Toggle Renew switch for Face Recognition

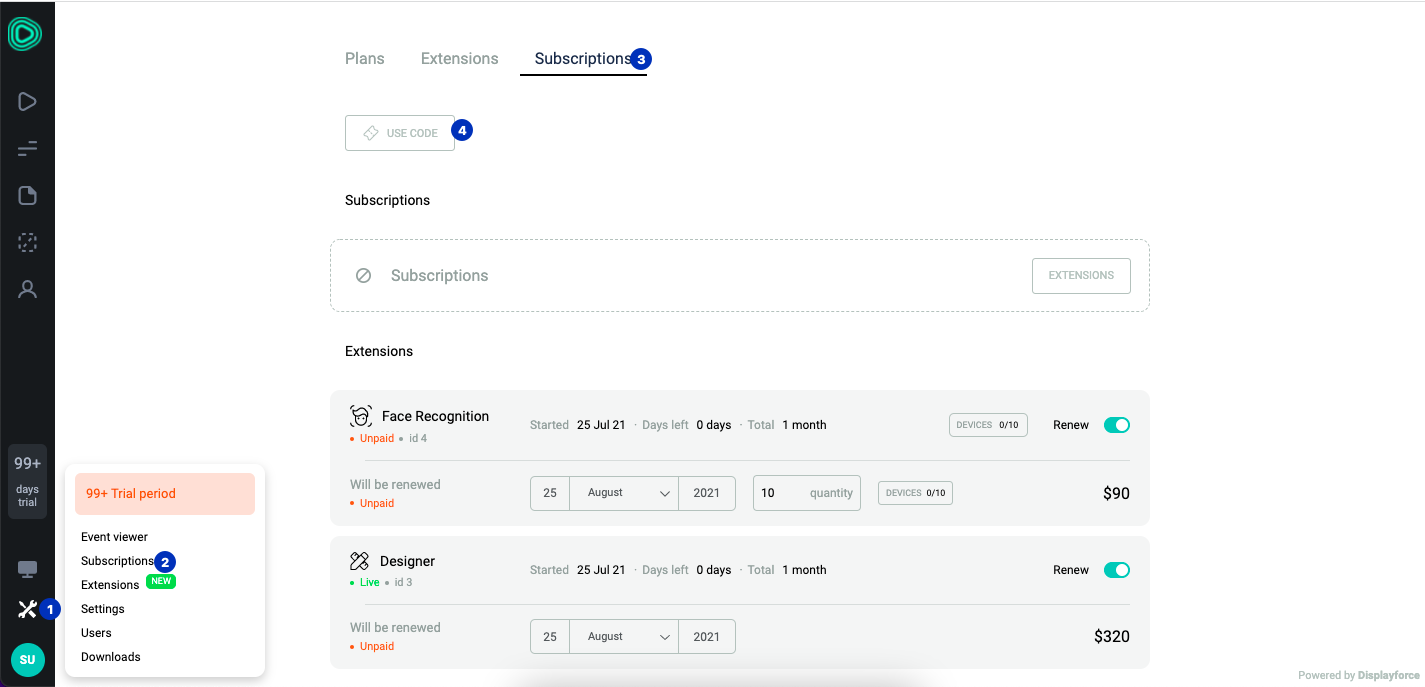1117,425
